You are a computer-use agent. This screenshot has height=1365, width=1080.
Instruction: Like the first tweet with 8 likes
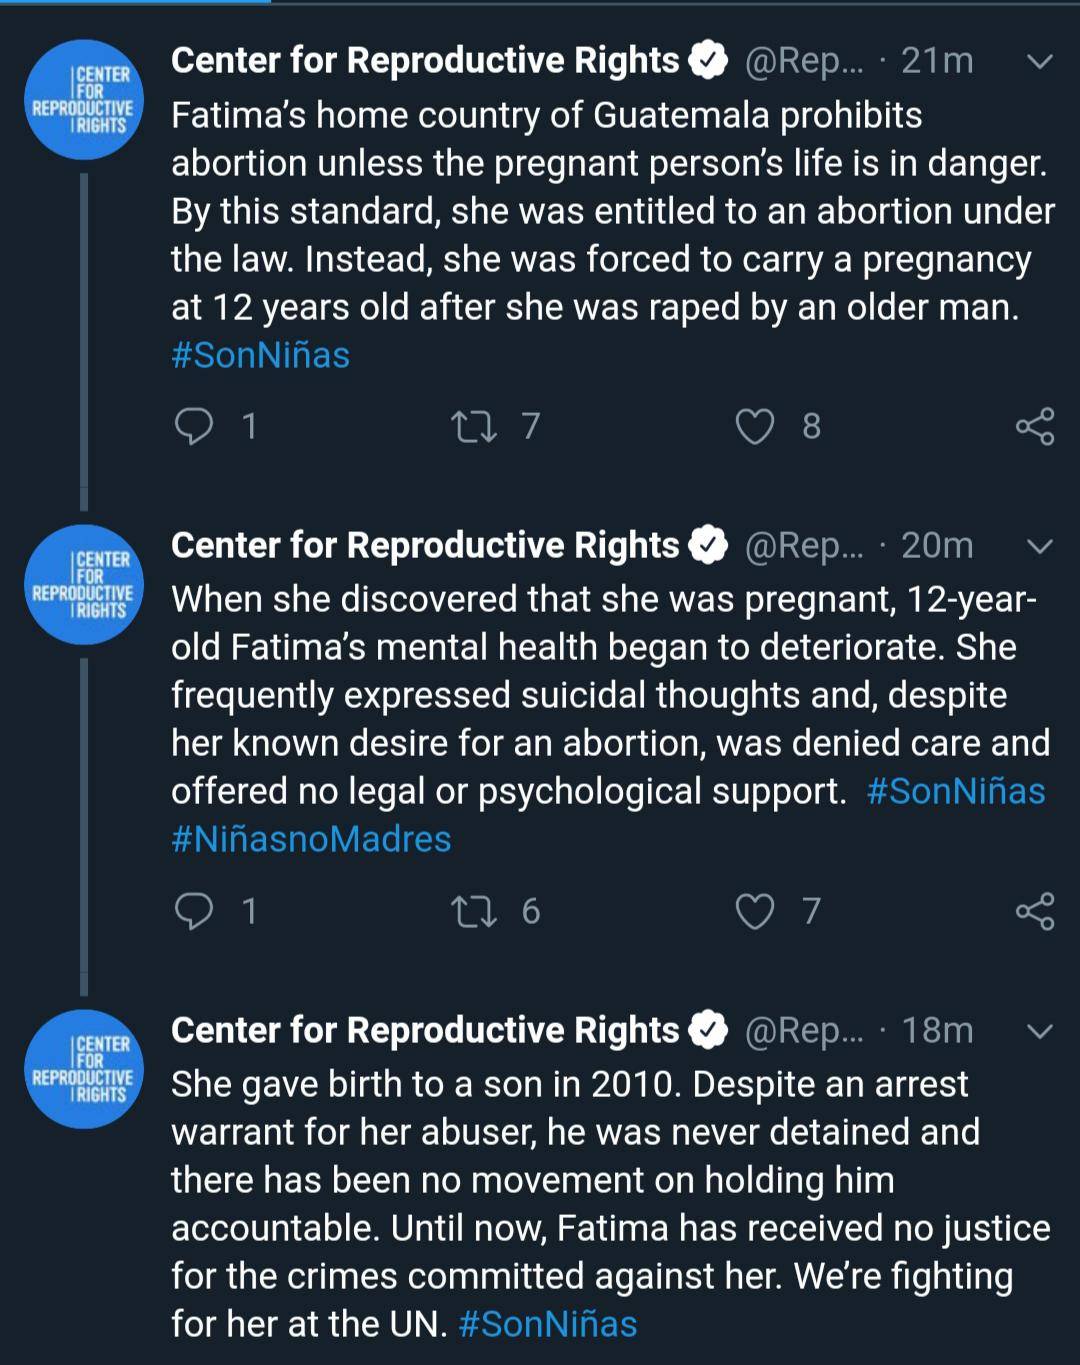coord(755,427)
